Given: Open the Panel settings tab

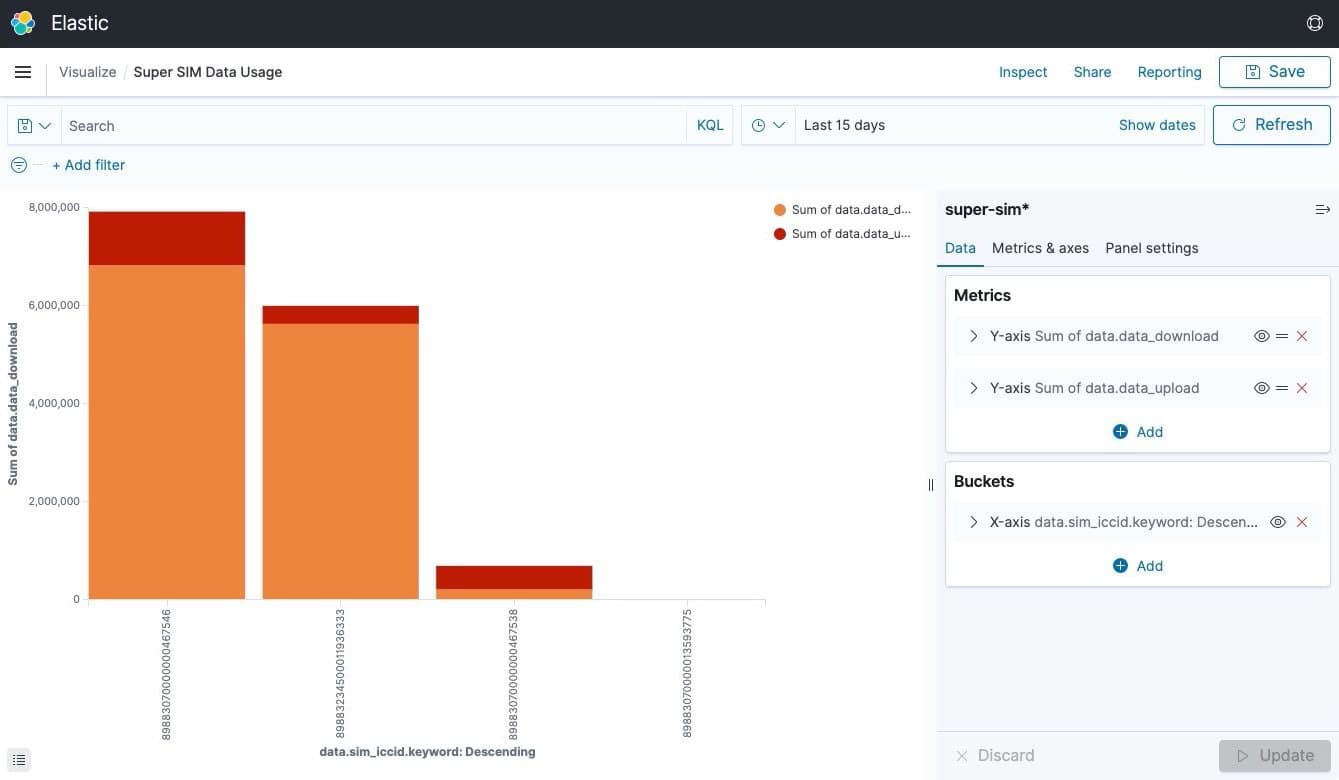Looking at the screenshot, I should [x=1151, y=248].
